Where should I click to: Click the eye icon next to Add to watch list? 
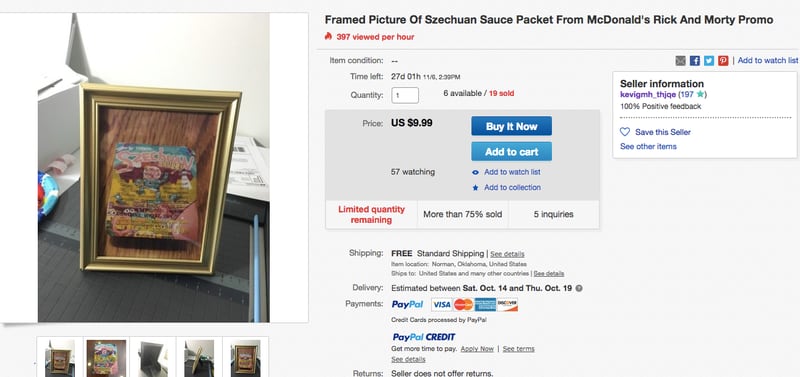tap(476, 172)
